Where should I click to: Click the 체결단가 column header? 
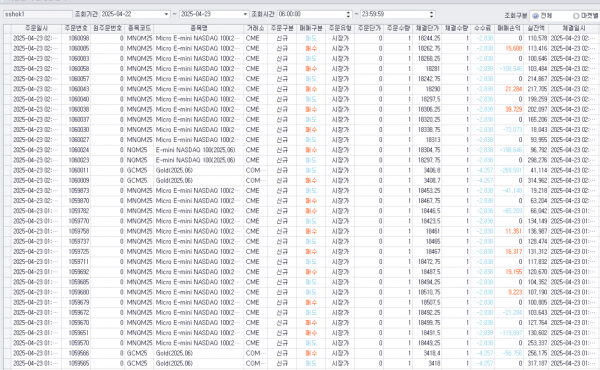point(427,28)
